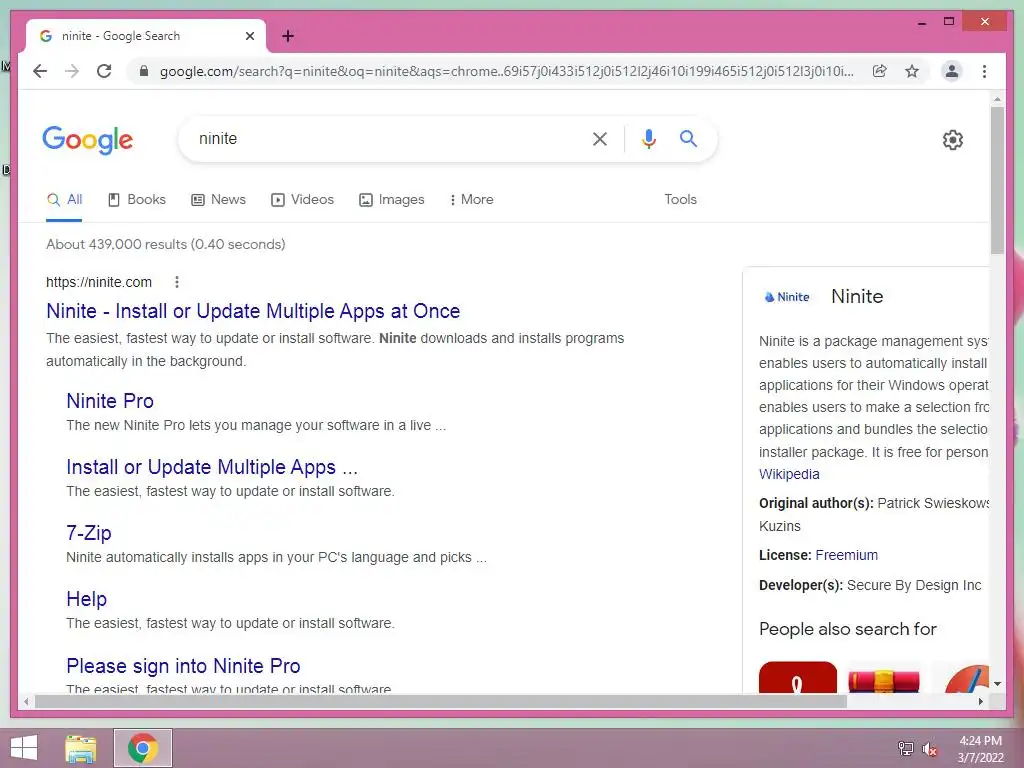Image resolution: width=1024 pixels, height=768 pixels.
Task: Open Chrome's three-dot menu
Action: click(x=984, y=71)
